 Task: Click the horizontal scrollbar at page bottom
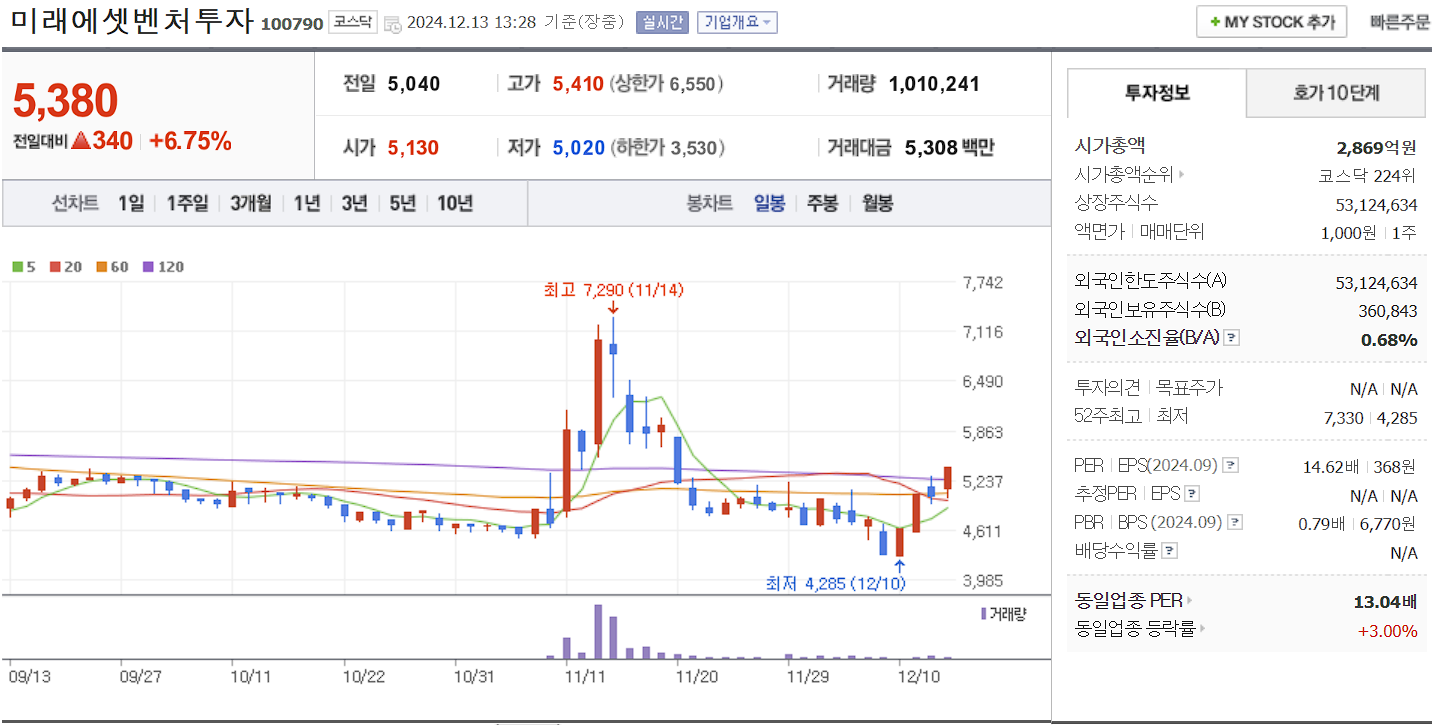[x=530, y=720]
